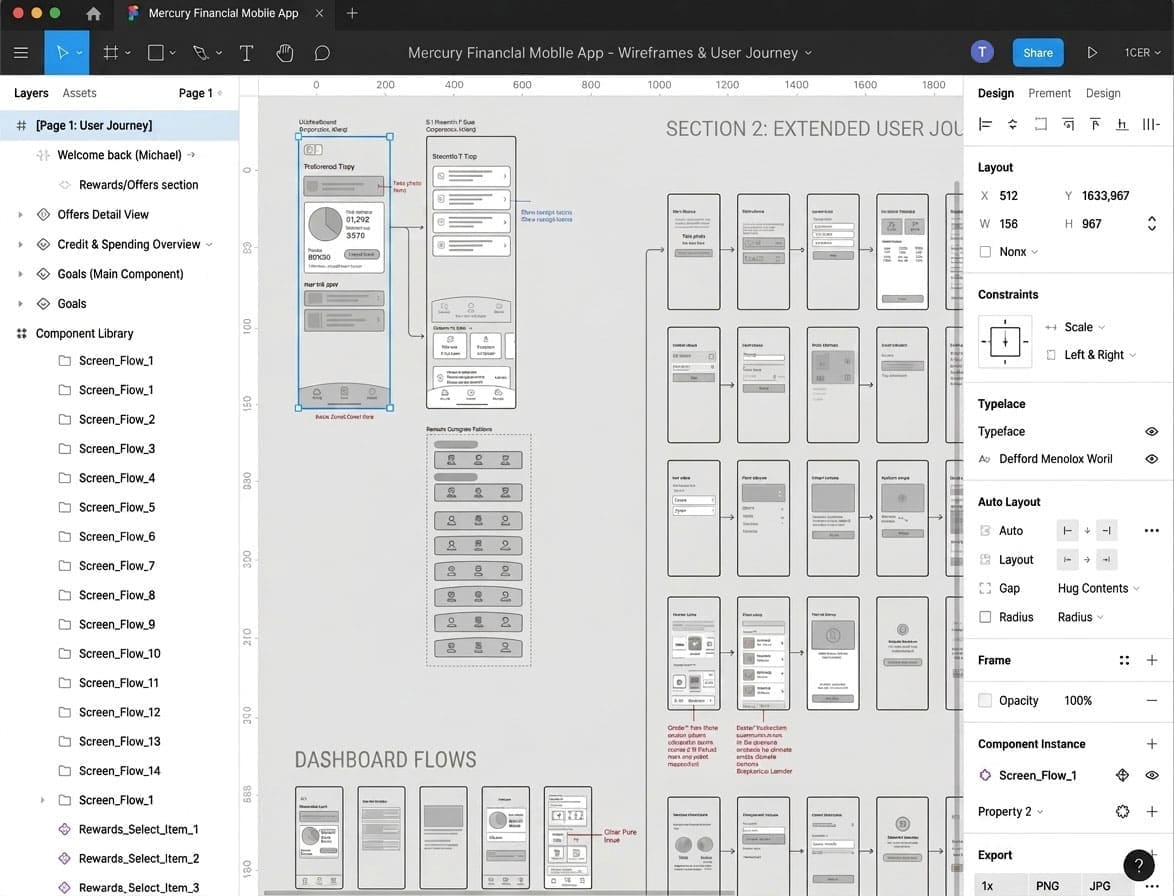This screenshot has width=1176, height=896.
Task: Expand Credit & Spending Overview layer
Action: coord(20,244)
